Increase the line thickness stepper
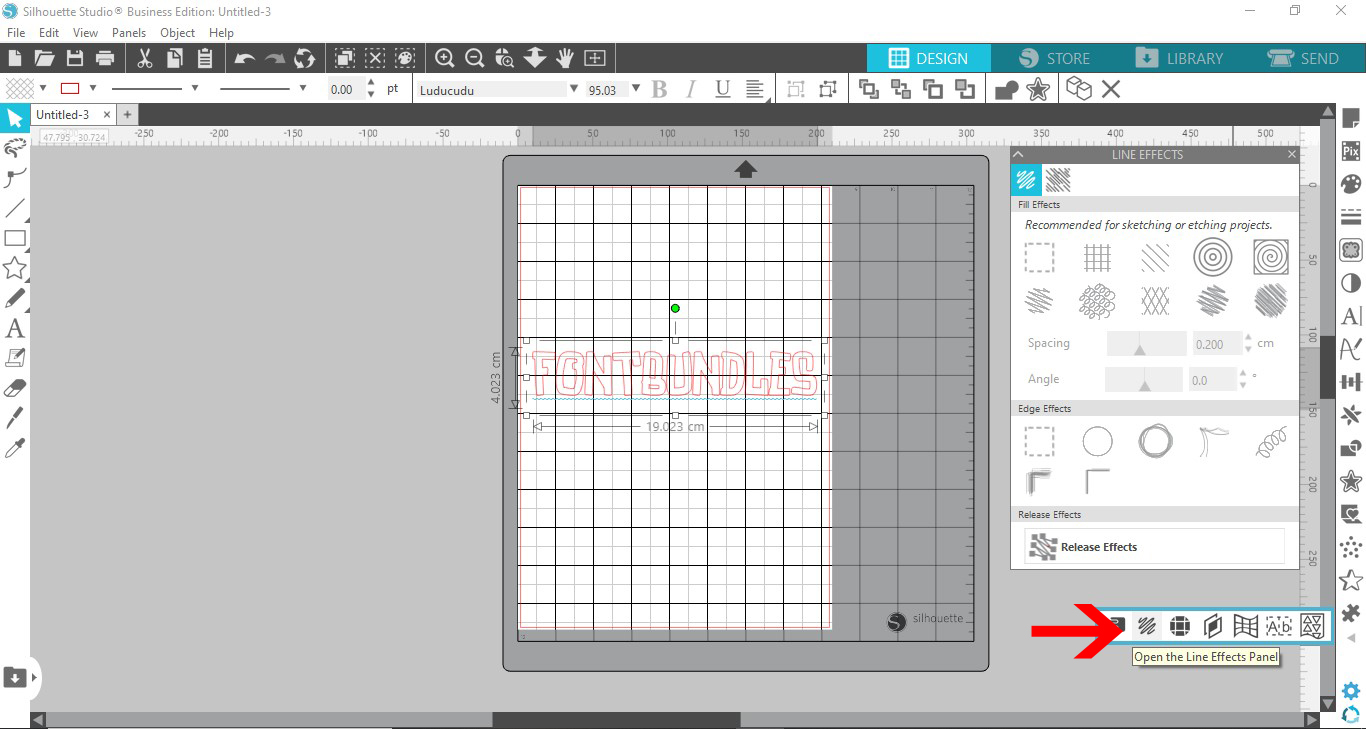 point(371,84)
